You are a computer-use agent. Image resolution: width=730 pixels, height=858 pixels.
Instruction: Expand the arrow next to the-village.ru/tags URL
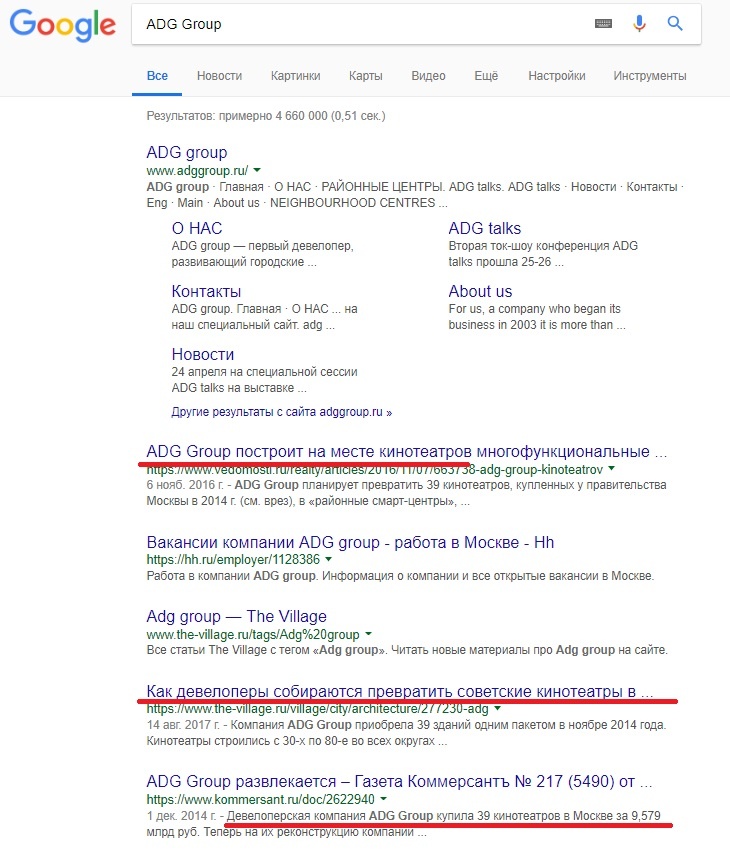click(x=368, y=634)
